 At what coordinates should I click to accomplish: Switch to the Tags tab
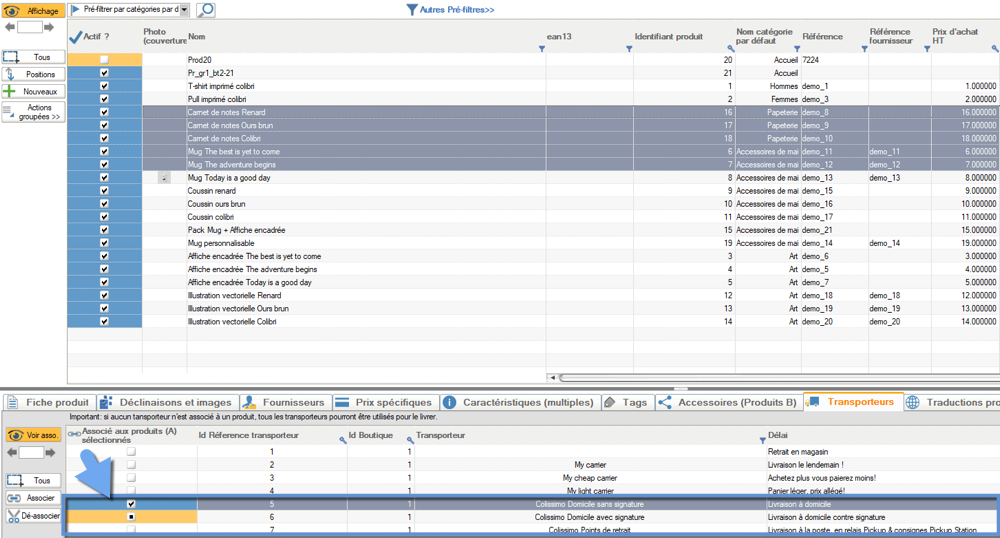click(x=626, y=402)
